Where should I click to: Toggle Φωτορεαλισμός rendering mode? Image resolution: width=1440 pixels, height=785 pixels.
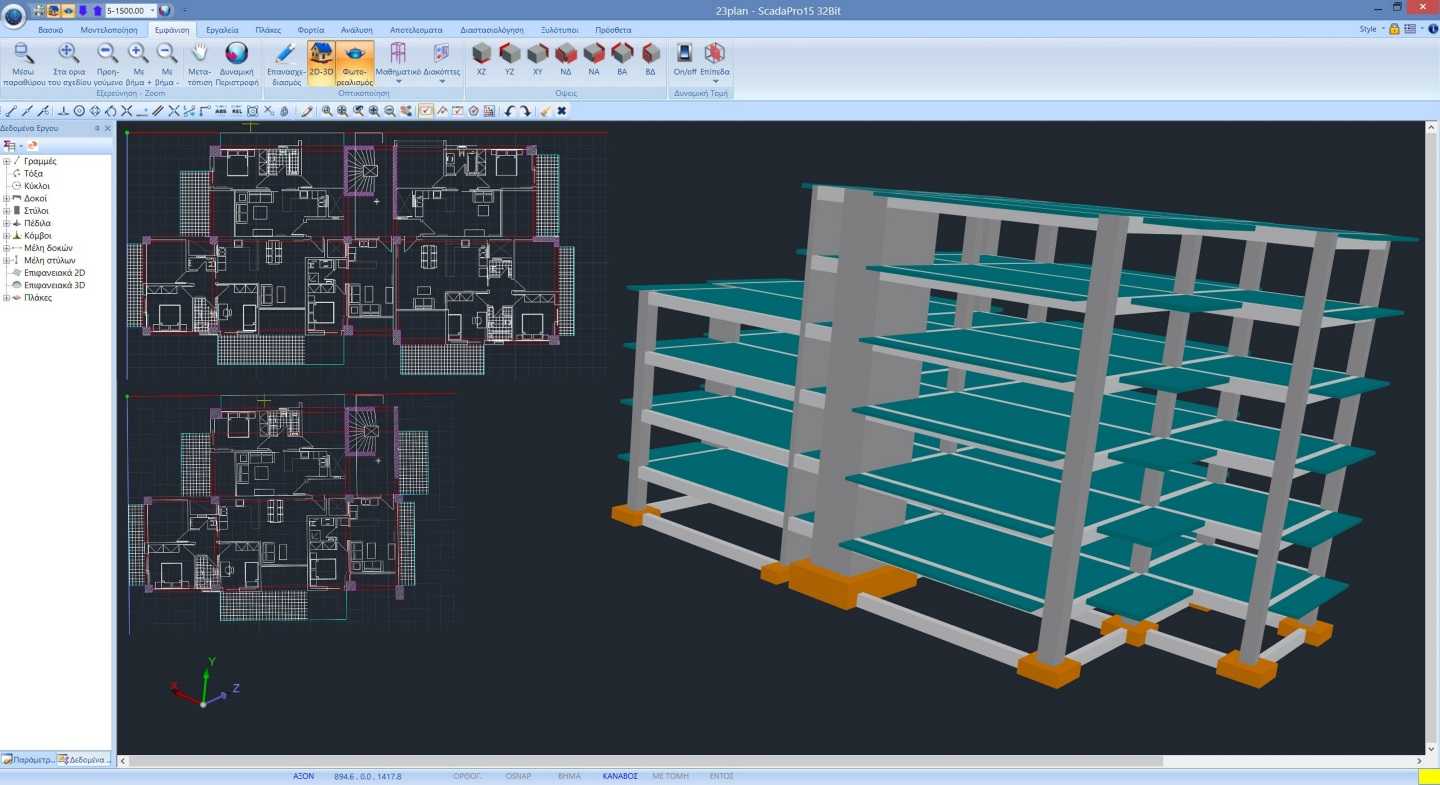click(x=356, y=62)
